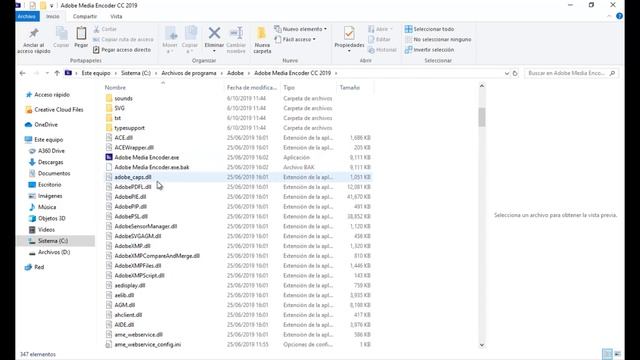Switch to the Vista tab

pos(116,16)
